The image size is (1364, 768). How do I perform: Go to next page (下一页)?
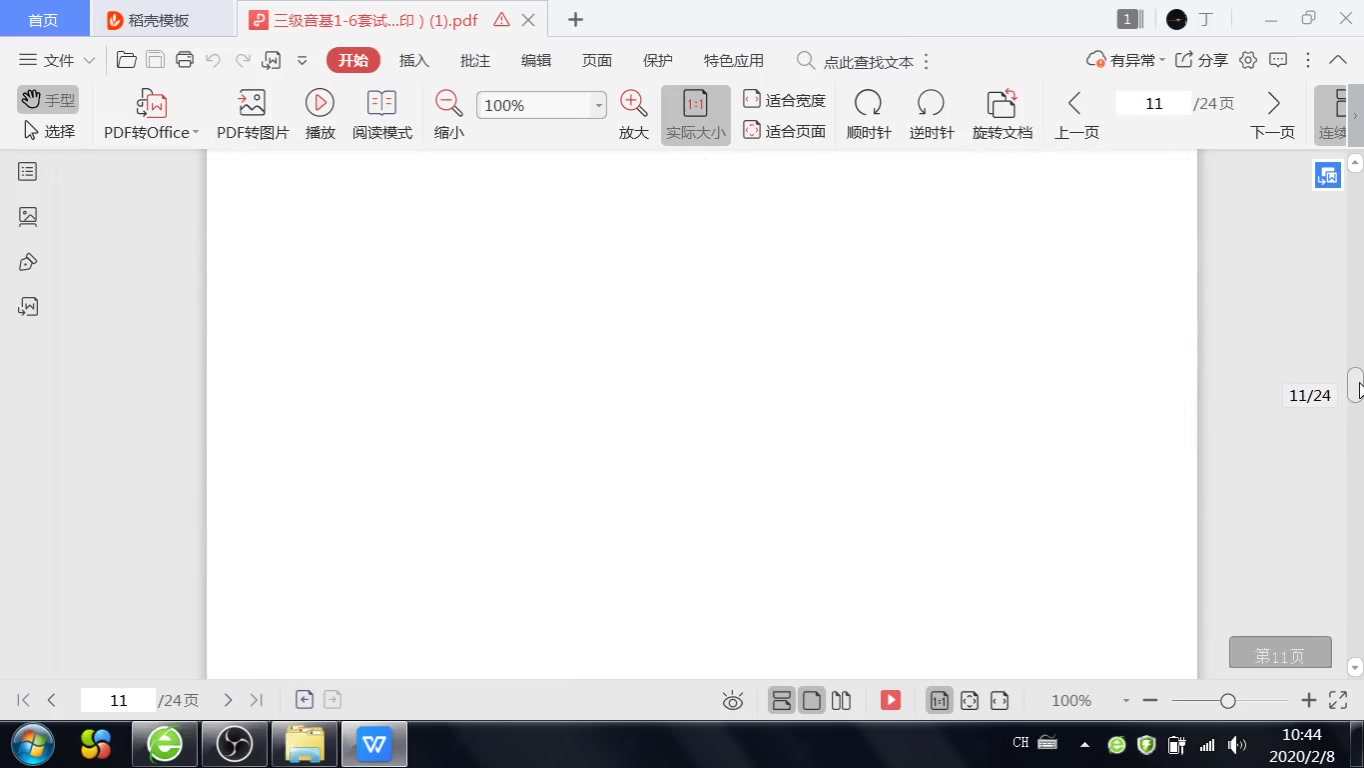[x=1272, y=115]
